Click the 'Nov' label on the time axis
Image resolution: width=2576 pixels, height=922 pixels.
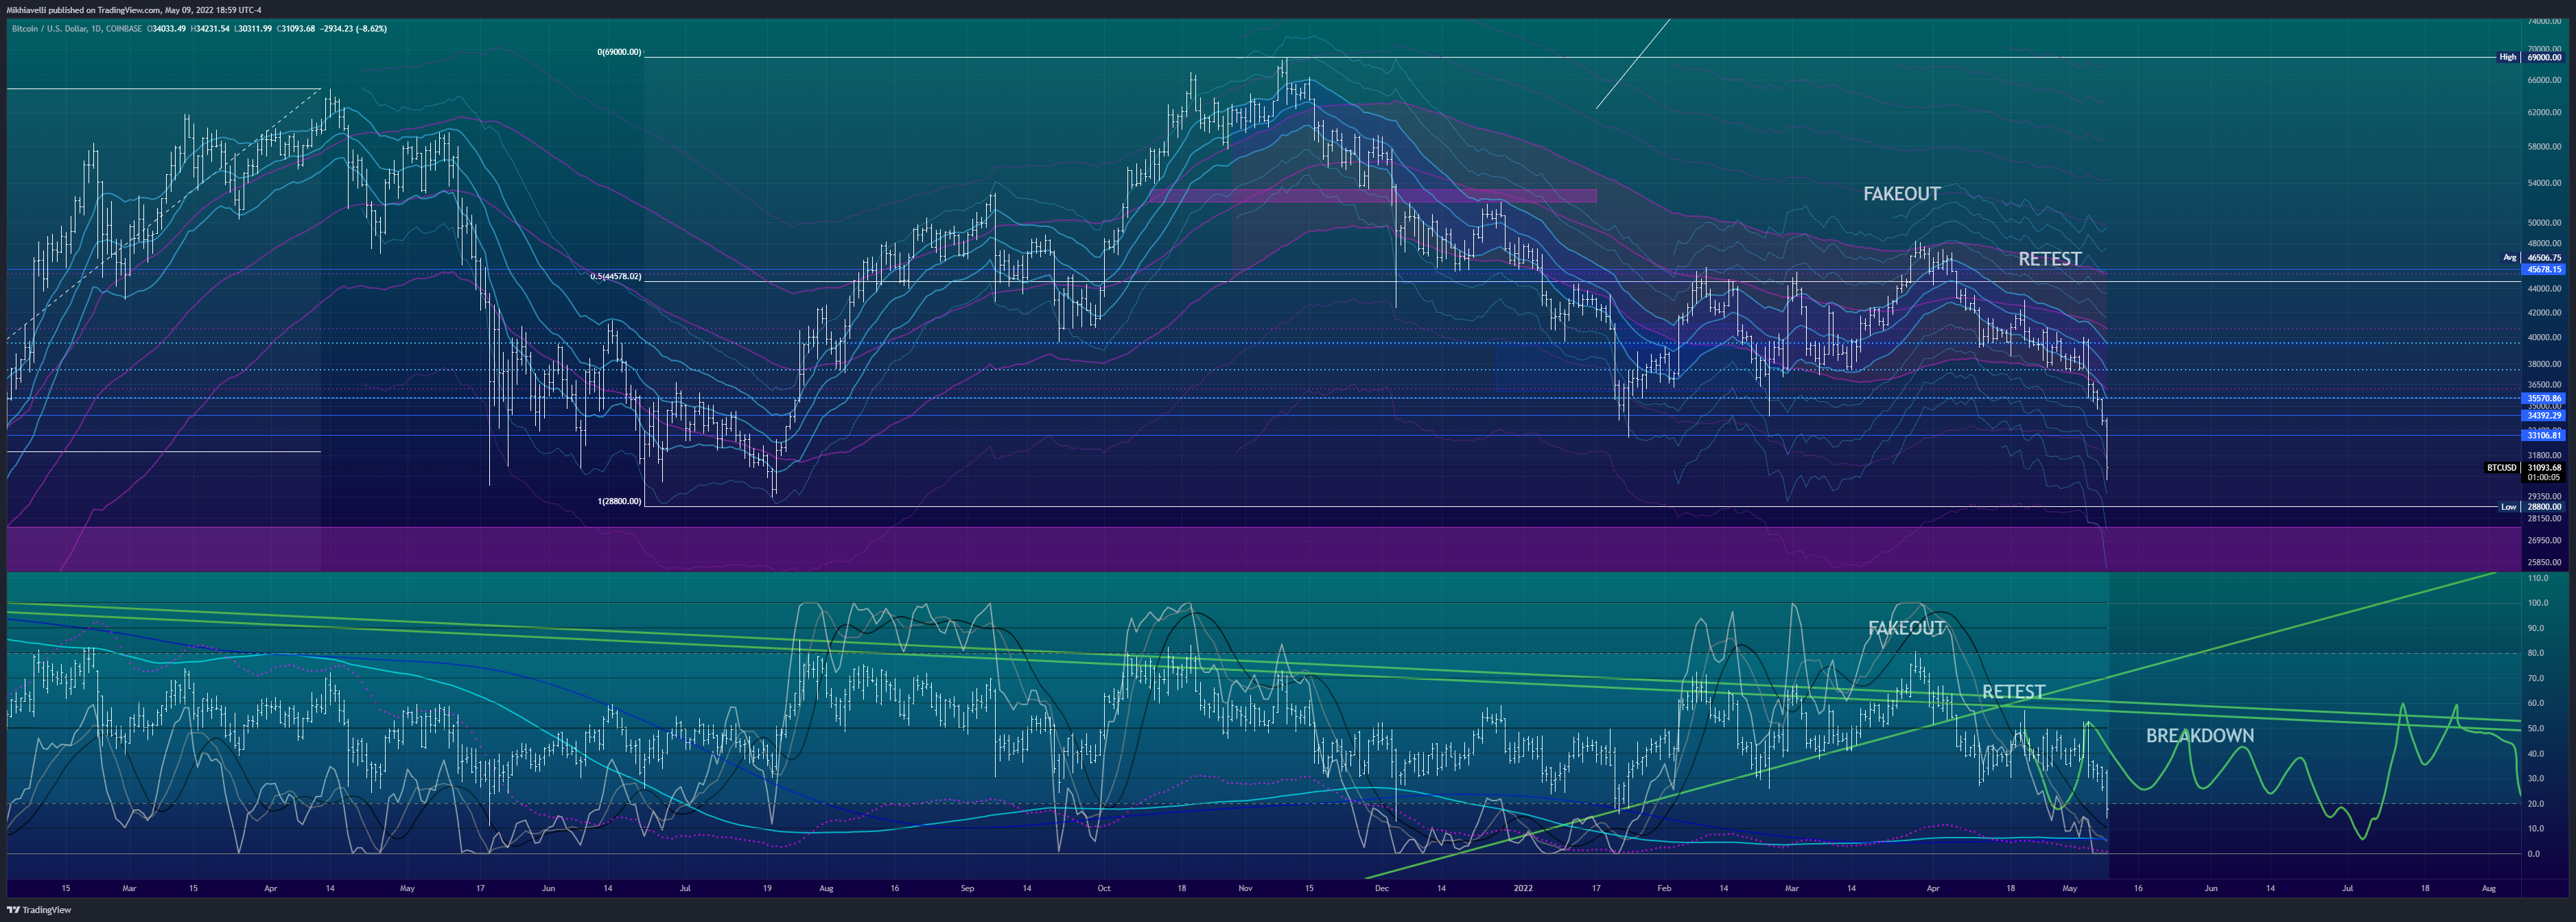[1245, 888]
